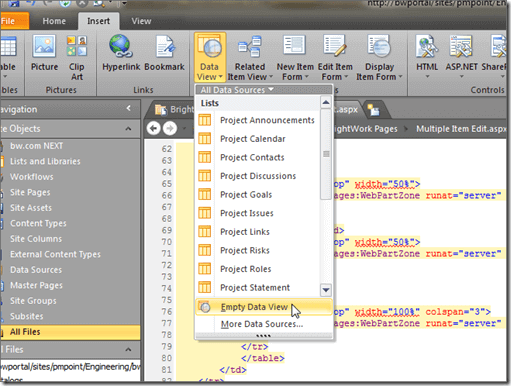The height and width of the screenshot is (386, 511).
Task: Click the list icon beside Project Links
Action: (205, 232)
